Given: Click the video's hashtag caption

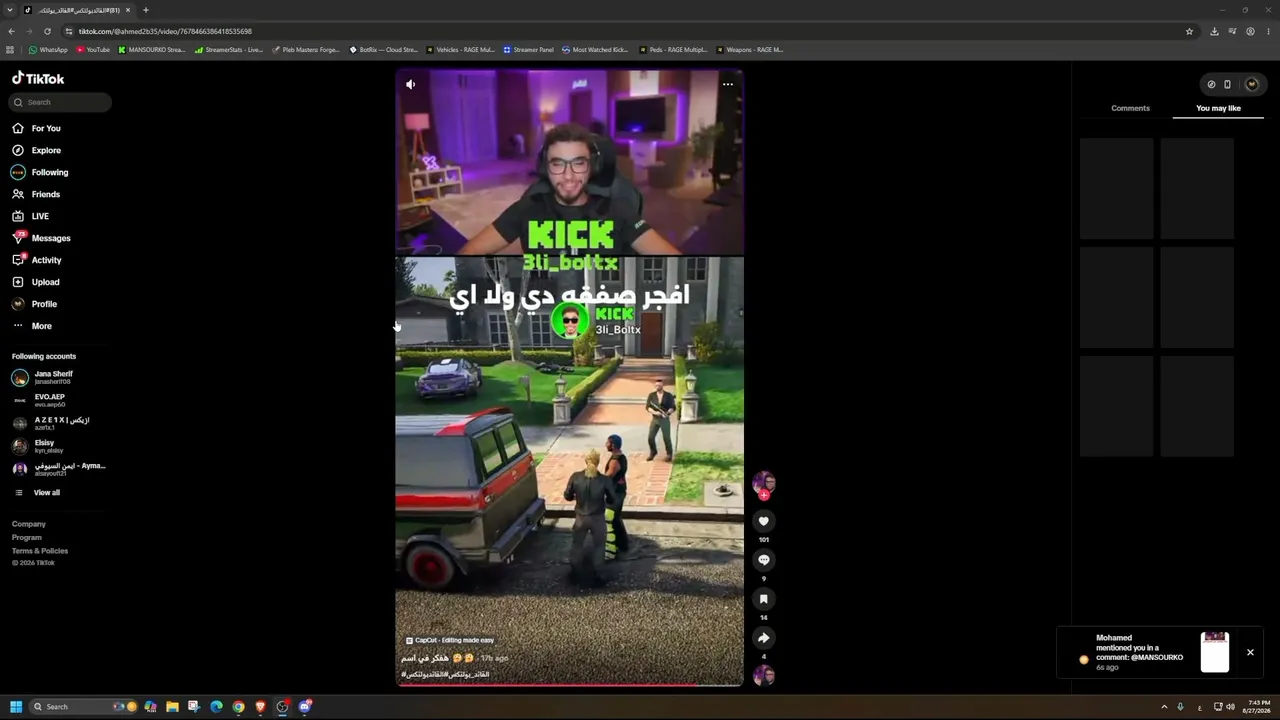Looking at the screenshot, I should tap(445, 675).
